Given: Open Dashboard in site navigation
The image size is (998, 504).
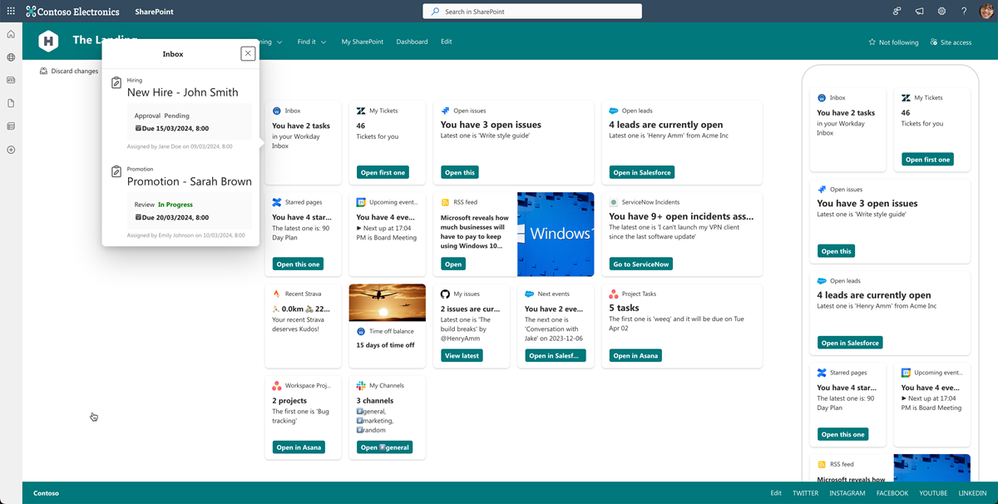Looking at the screenshot, I should (x=412, y=41).
